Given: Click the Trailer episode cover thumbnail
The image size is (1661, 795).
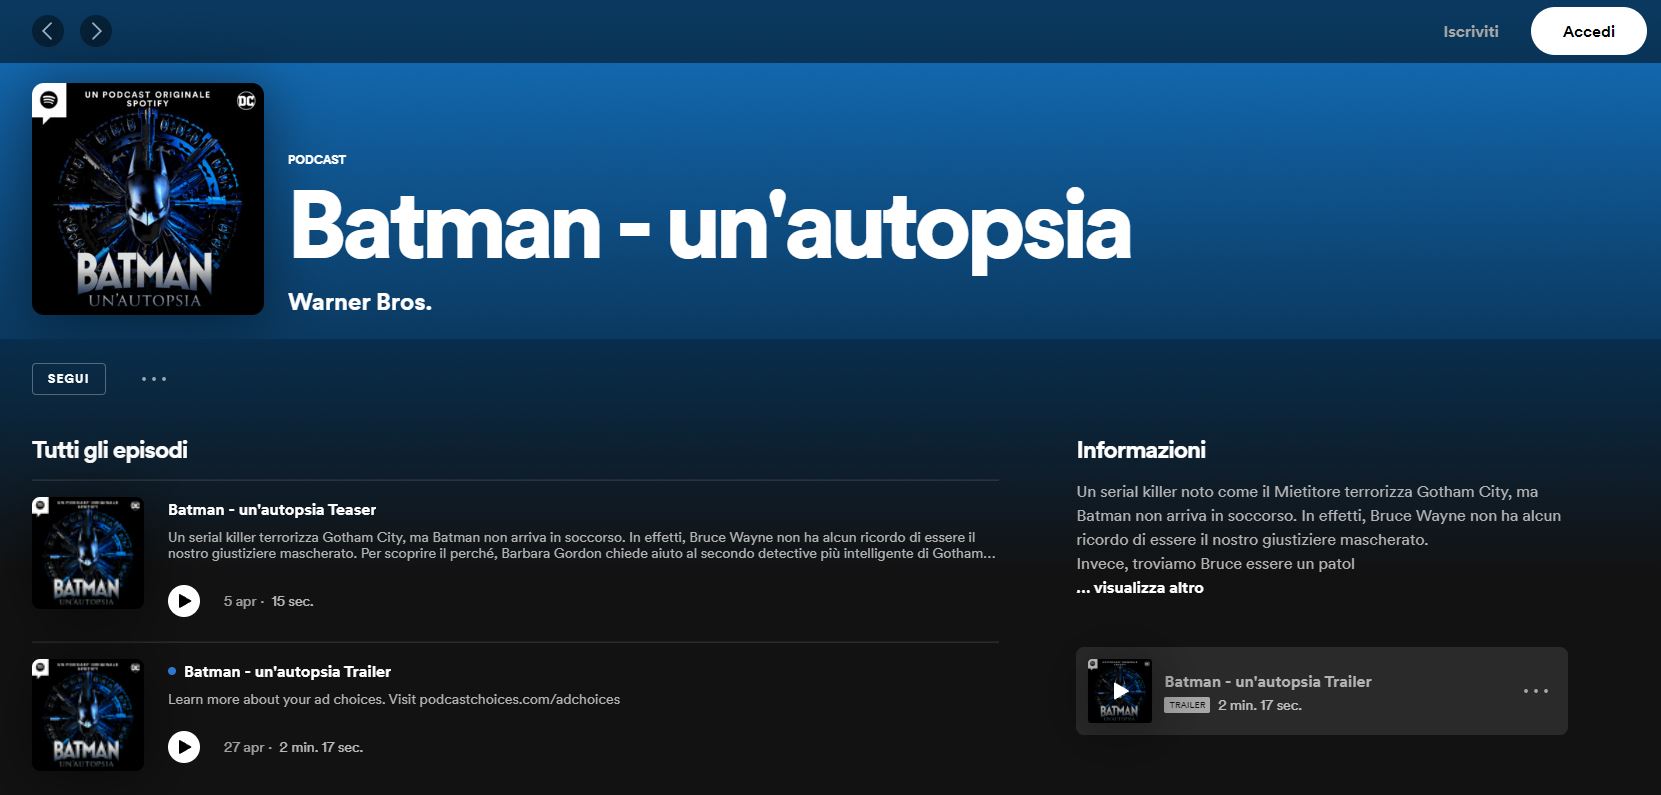Looking at the screenshot, I should [88, 715].
